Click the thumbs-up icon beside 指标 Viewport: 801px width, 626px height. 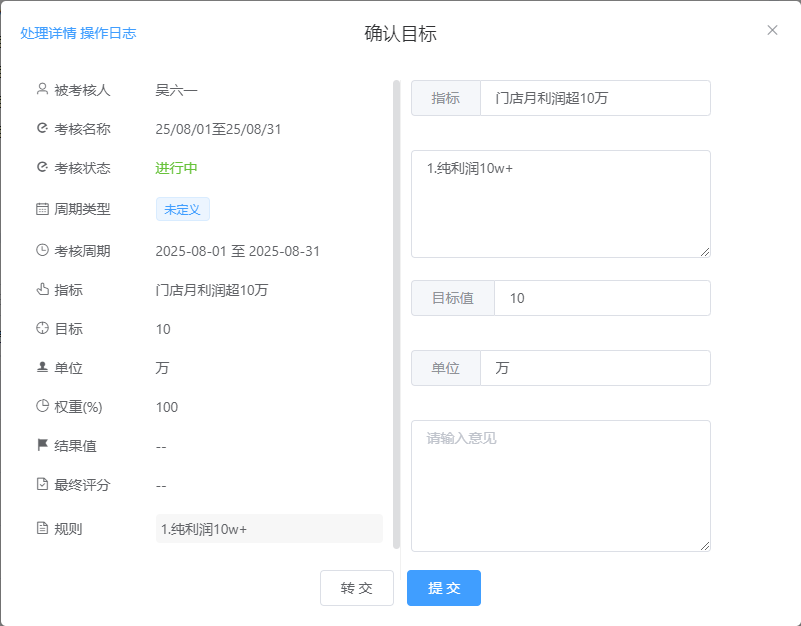pos(42,290)
